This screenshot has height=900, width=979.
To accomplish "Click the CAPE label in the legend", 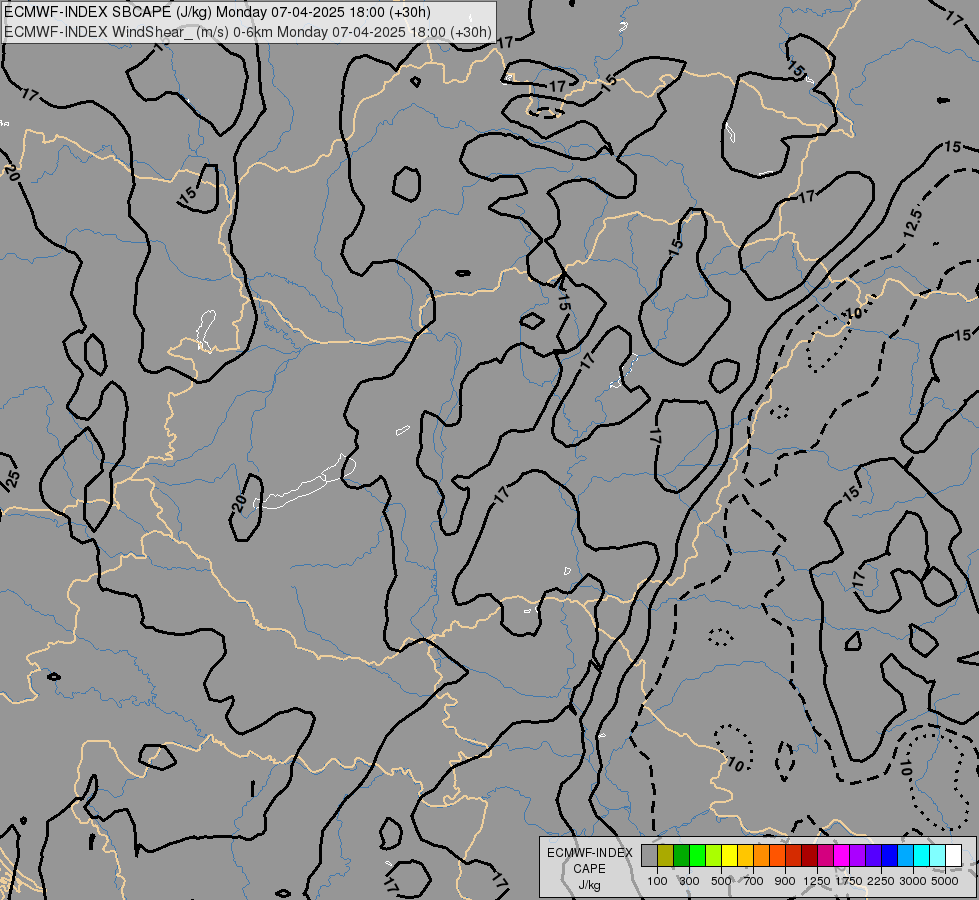I will point(589,869).
